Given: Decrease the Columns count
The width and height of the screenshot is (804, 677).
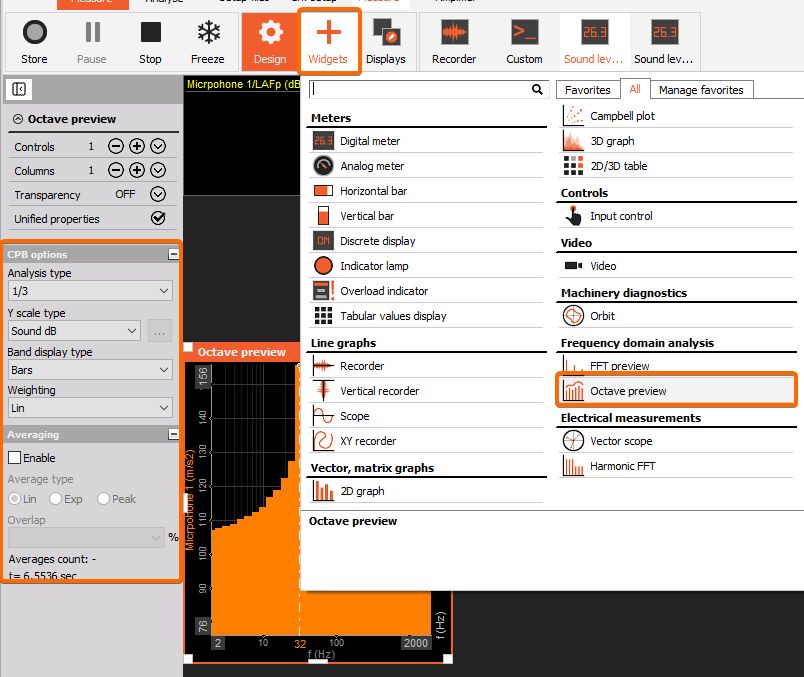Looking at the screenshot, I should [x=116, y=170].
